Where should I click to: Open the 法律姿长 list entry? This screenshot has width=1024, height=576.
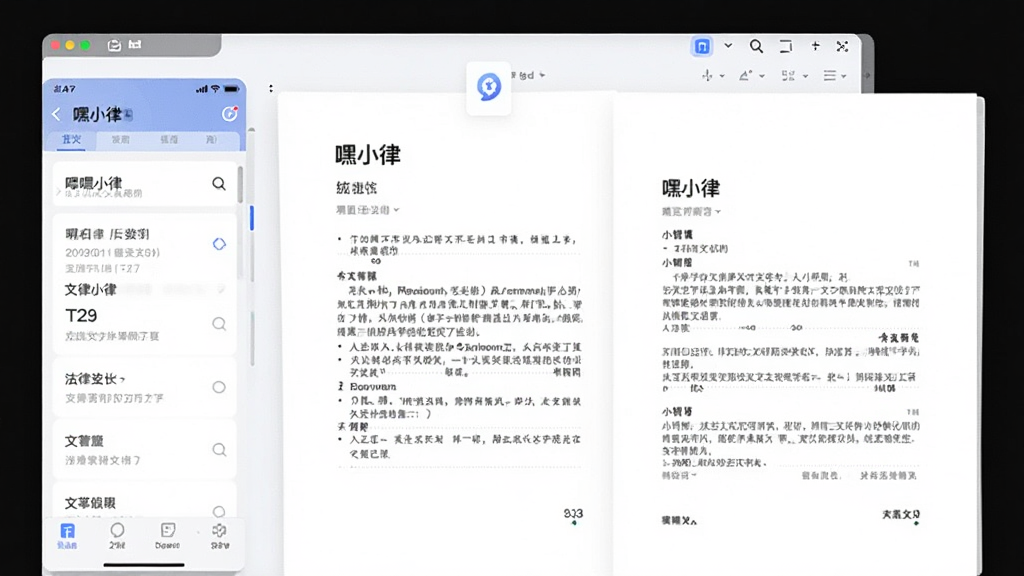(144, 387)
